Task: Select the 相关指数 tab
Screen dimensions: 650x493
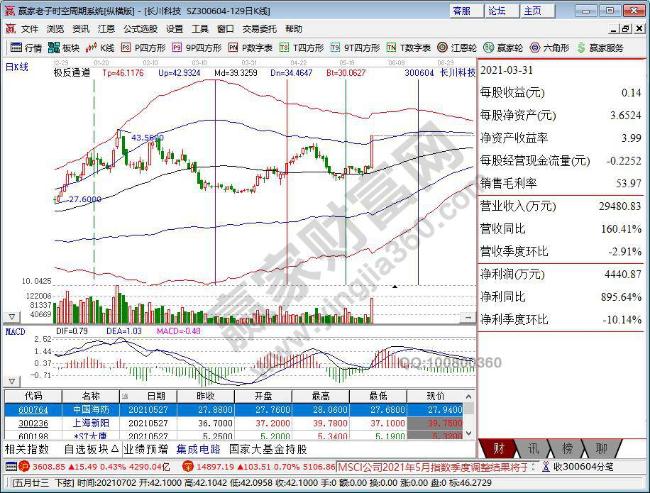Action: (x=27, y=449)
